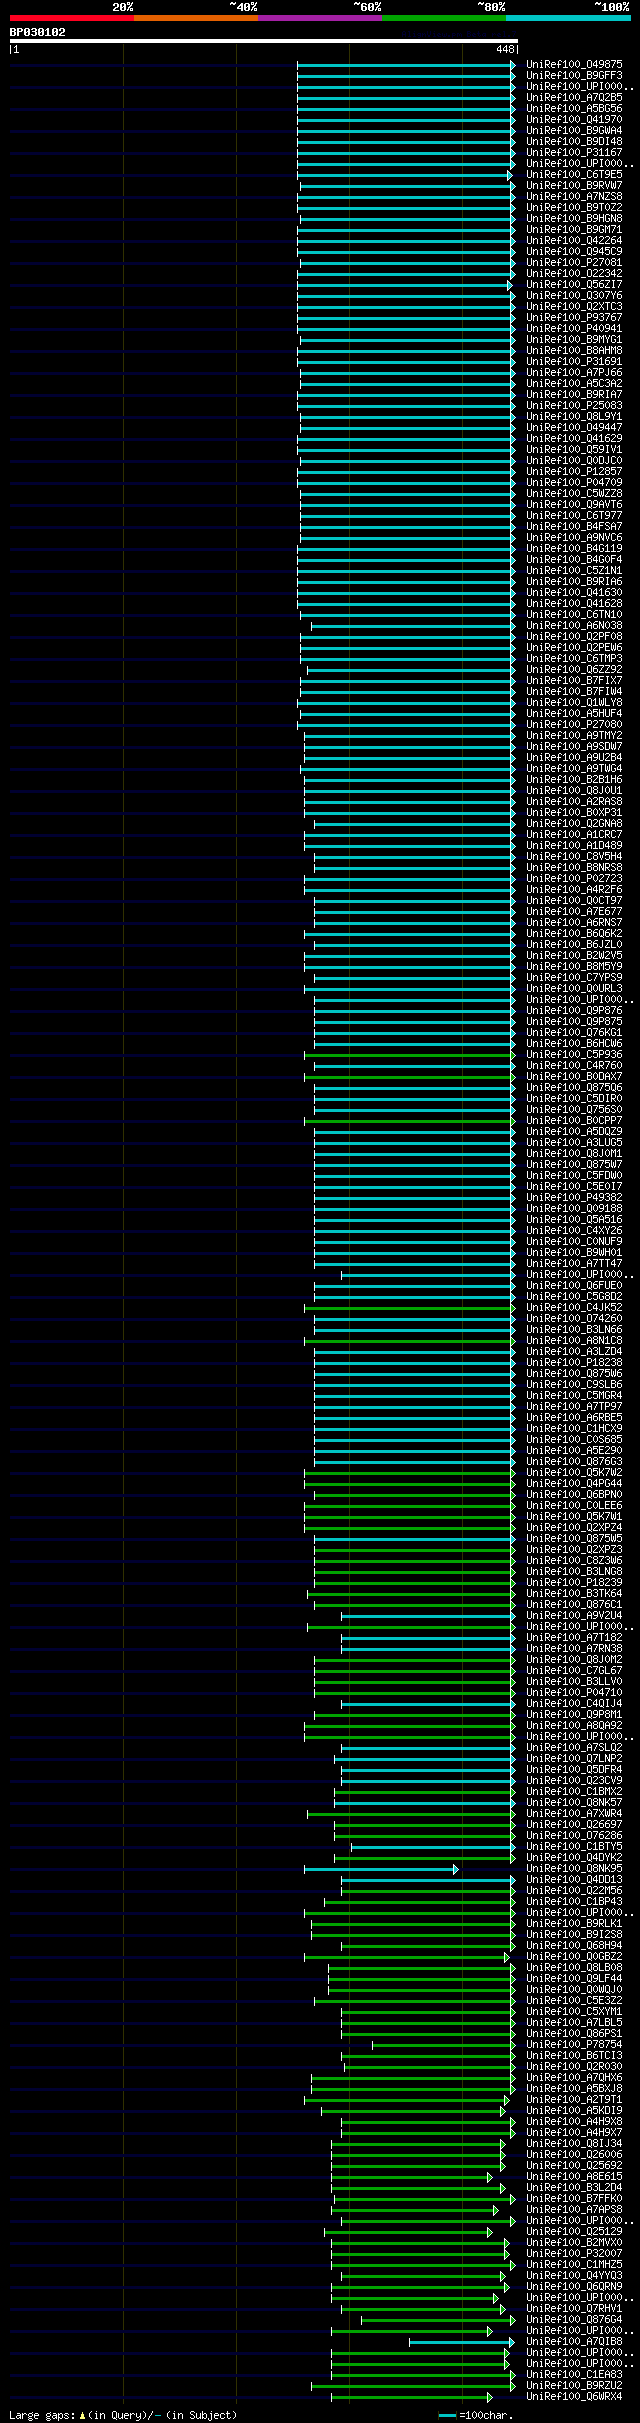
Task: Click hit label UniRef100_C6T9E5
Action: (574, 174)
